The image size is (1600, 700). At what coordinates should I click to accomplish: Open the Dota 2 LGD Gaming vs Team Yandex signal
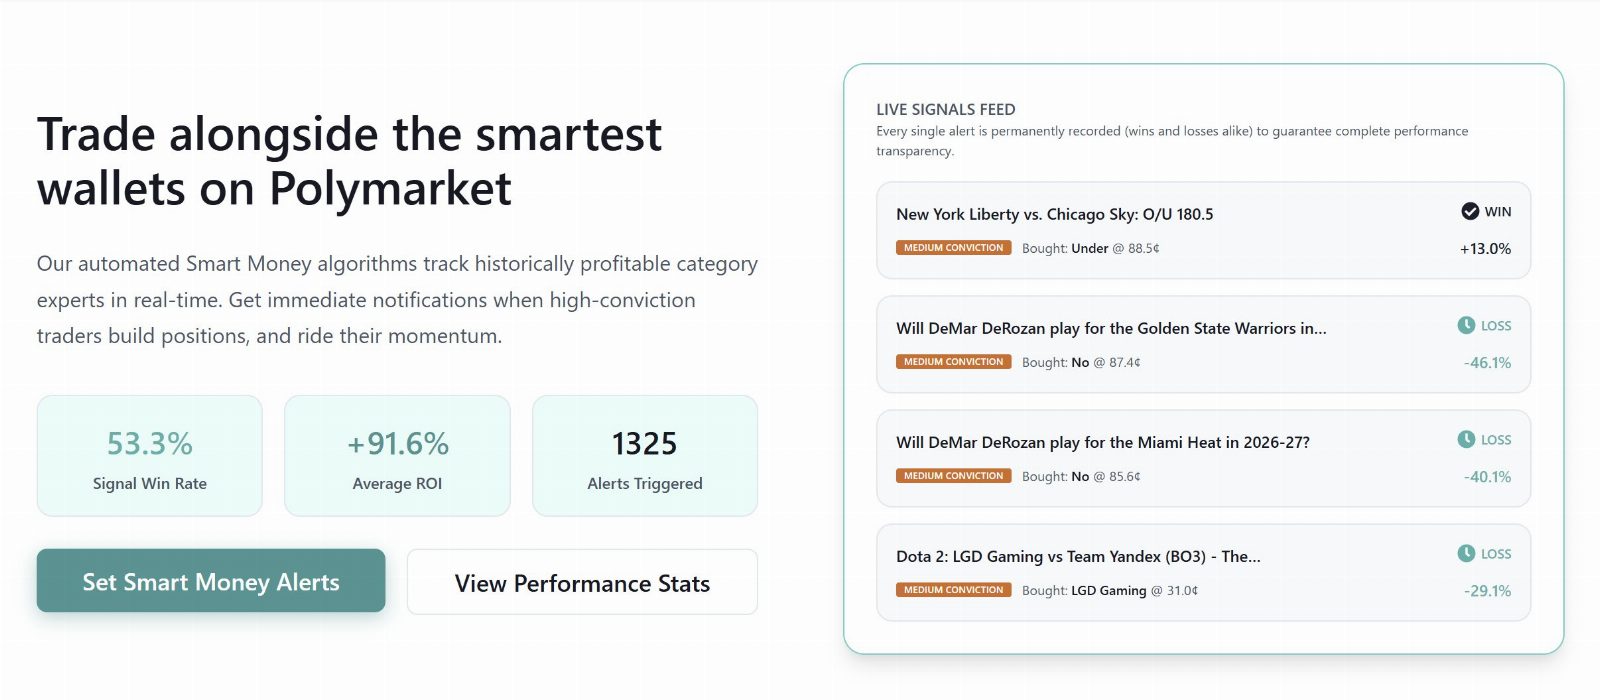click(1203, 572)
